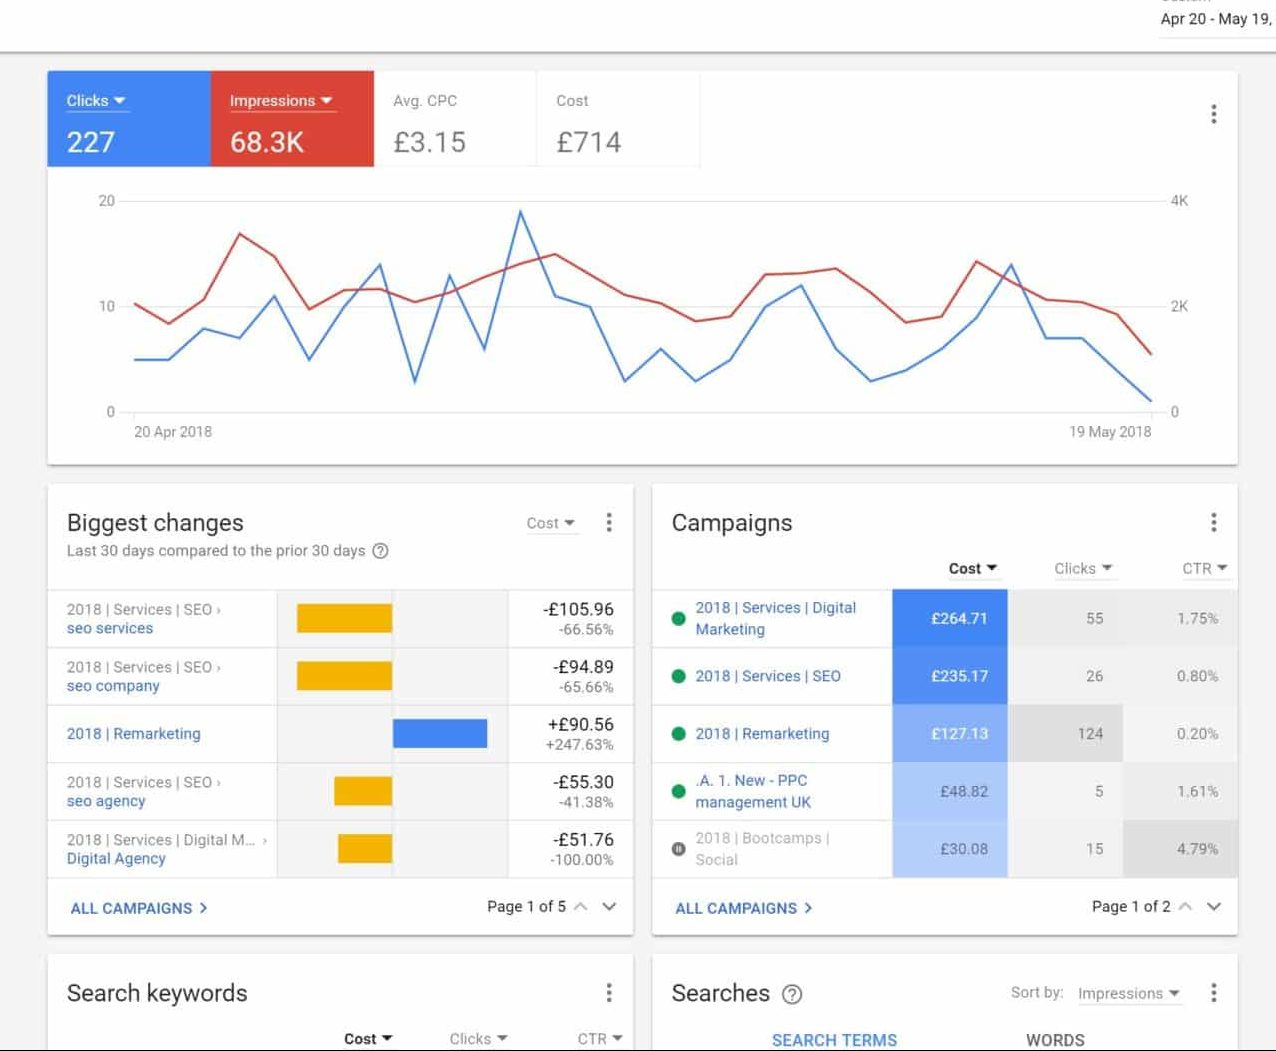
Task: Open Cost dropdown in Biggest changes
Action: (551, 523)
